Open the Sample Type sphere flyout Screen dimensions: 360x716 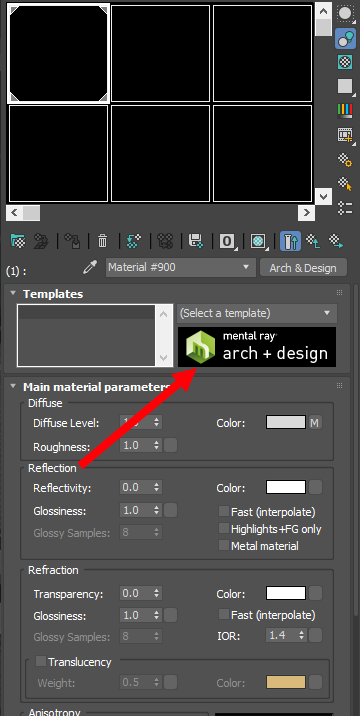coord(345,14)
